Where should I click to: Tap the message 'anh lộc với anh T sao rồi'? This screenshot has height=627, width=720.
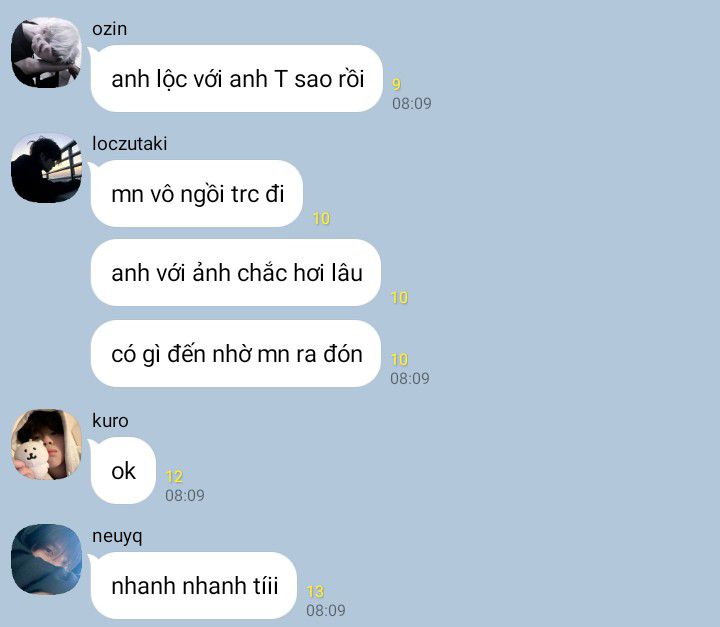[236, 79]
